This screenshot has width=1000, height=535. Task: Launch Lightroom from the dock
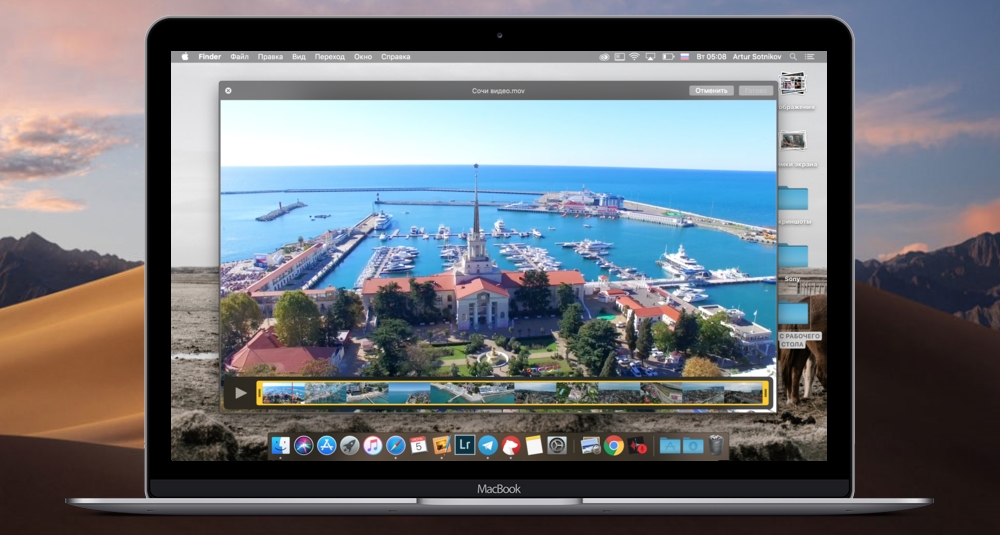(x=464, y=445)
